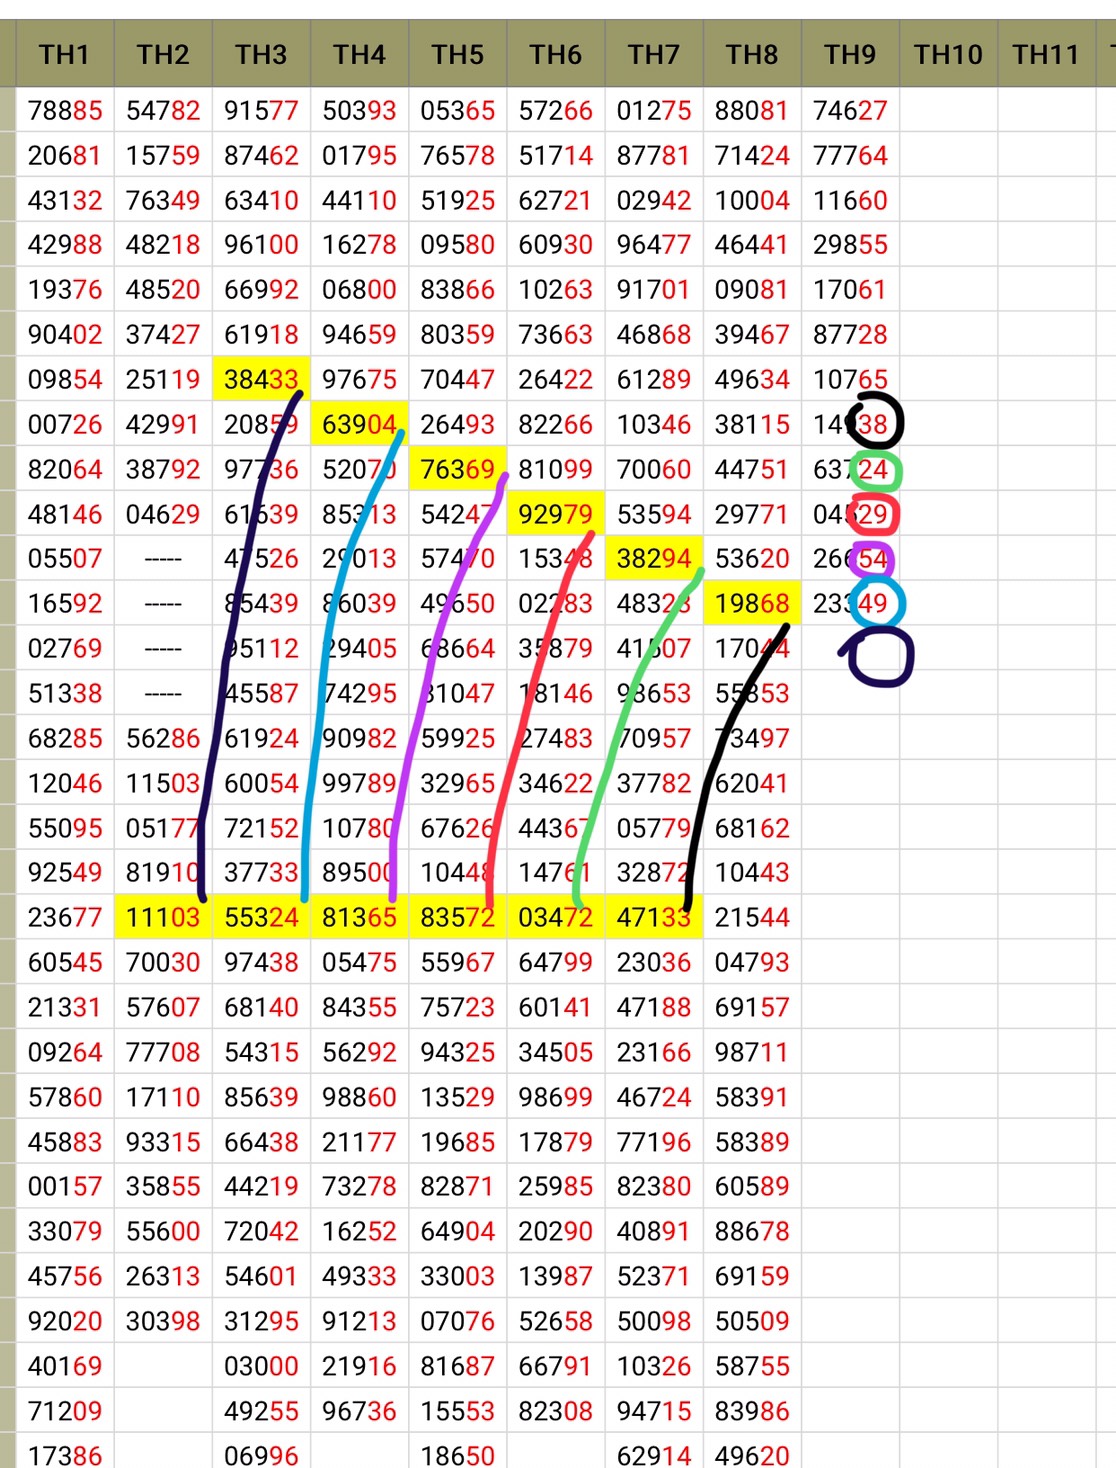Select cell 17061 in TH9
The height and width of the screenshot is (1468, 1116).
(x=849, y=289)
